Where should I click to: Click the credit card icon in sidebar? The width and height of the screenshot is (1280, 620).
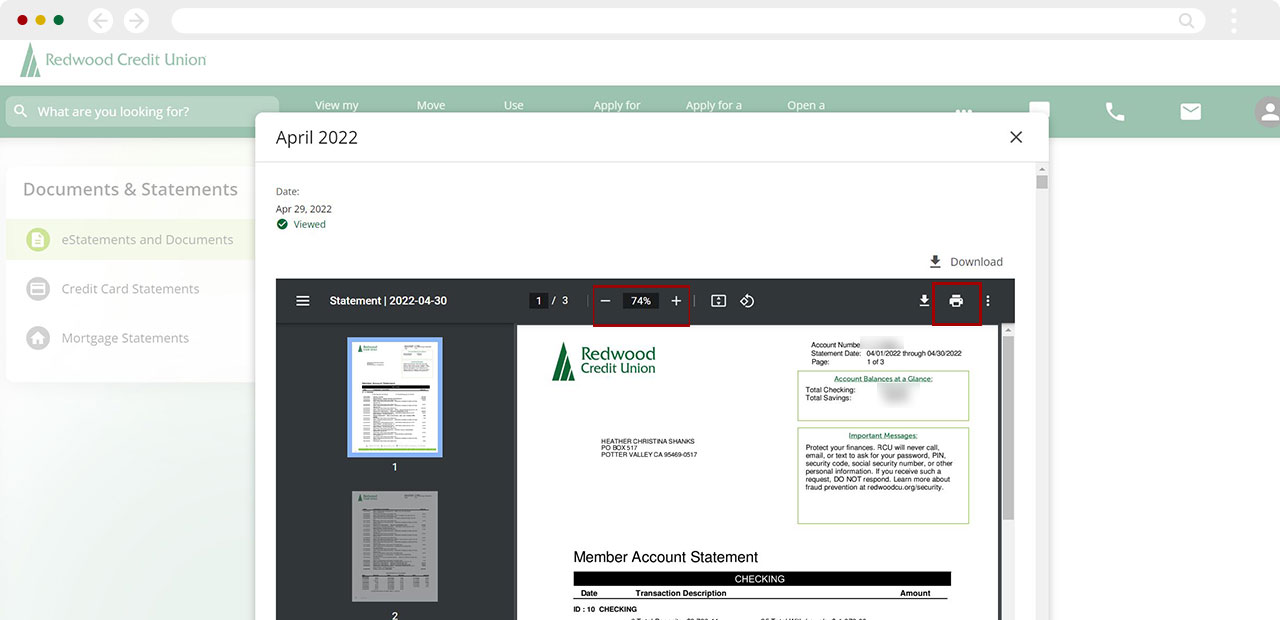[38, 289]
